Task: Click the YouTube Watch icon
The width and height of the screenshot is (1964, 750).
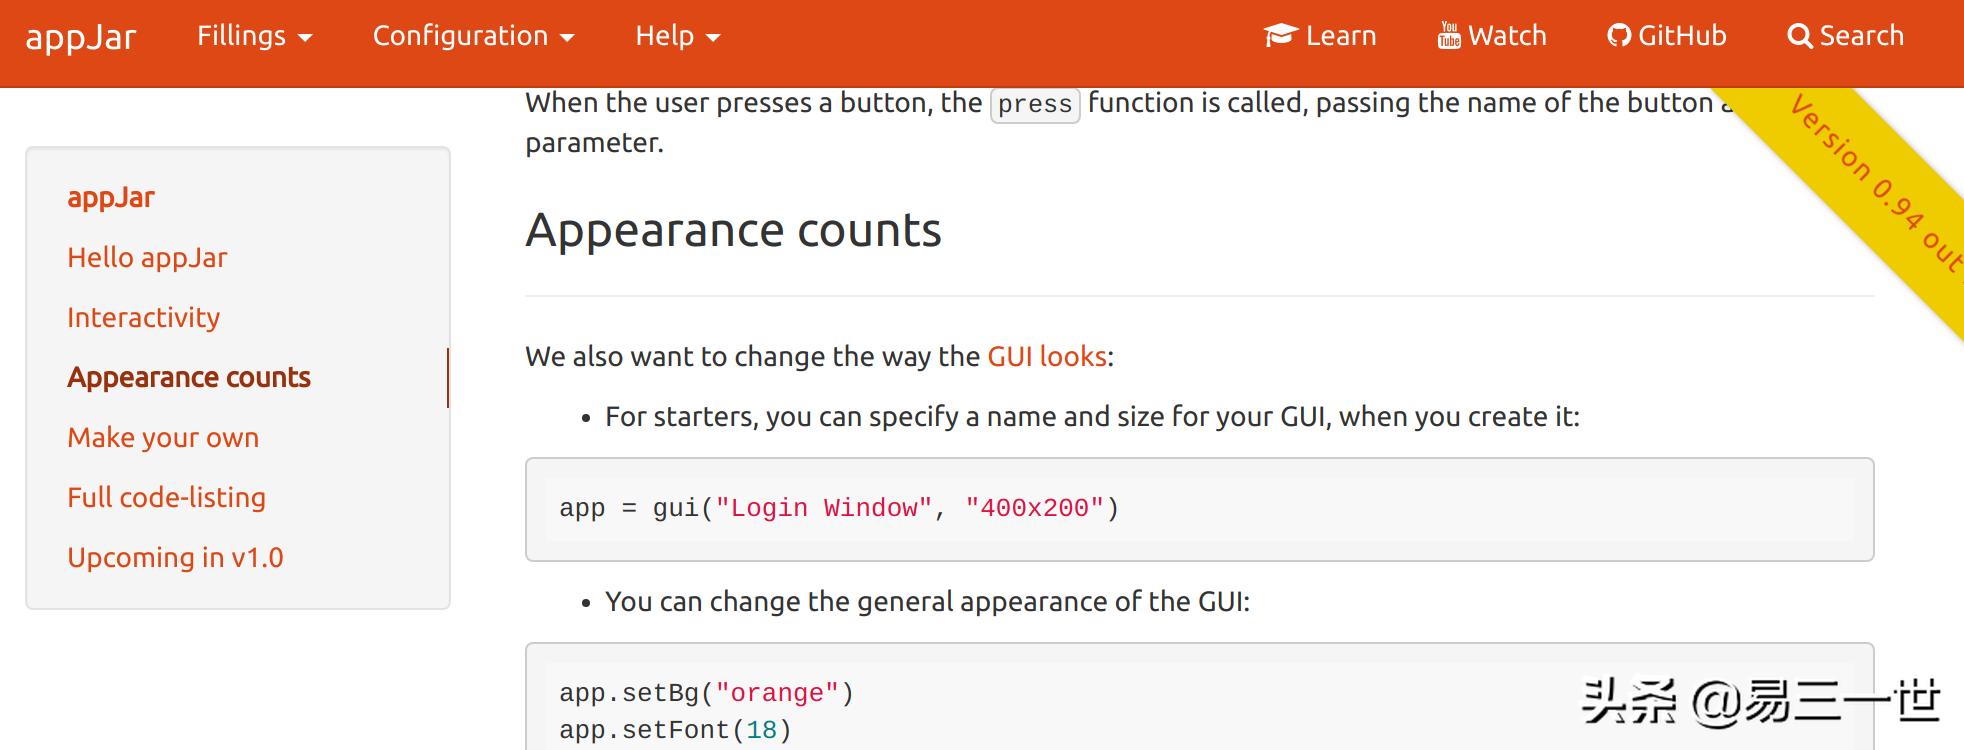Action: pyautogui.click(x=1449, y=36)
